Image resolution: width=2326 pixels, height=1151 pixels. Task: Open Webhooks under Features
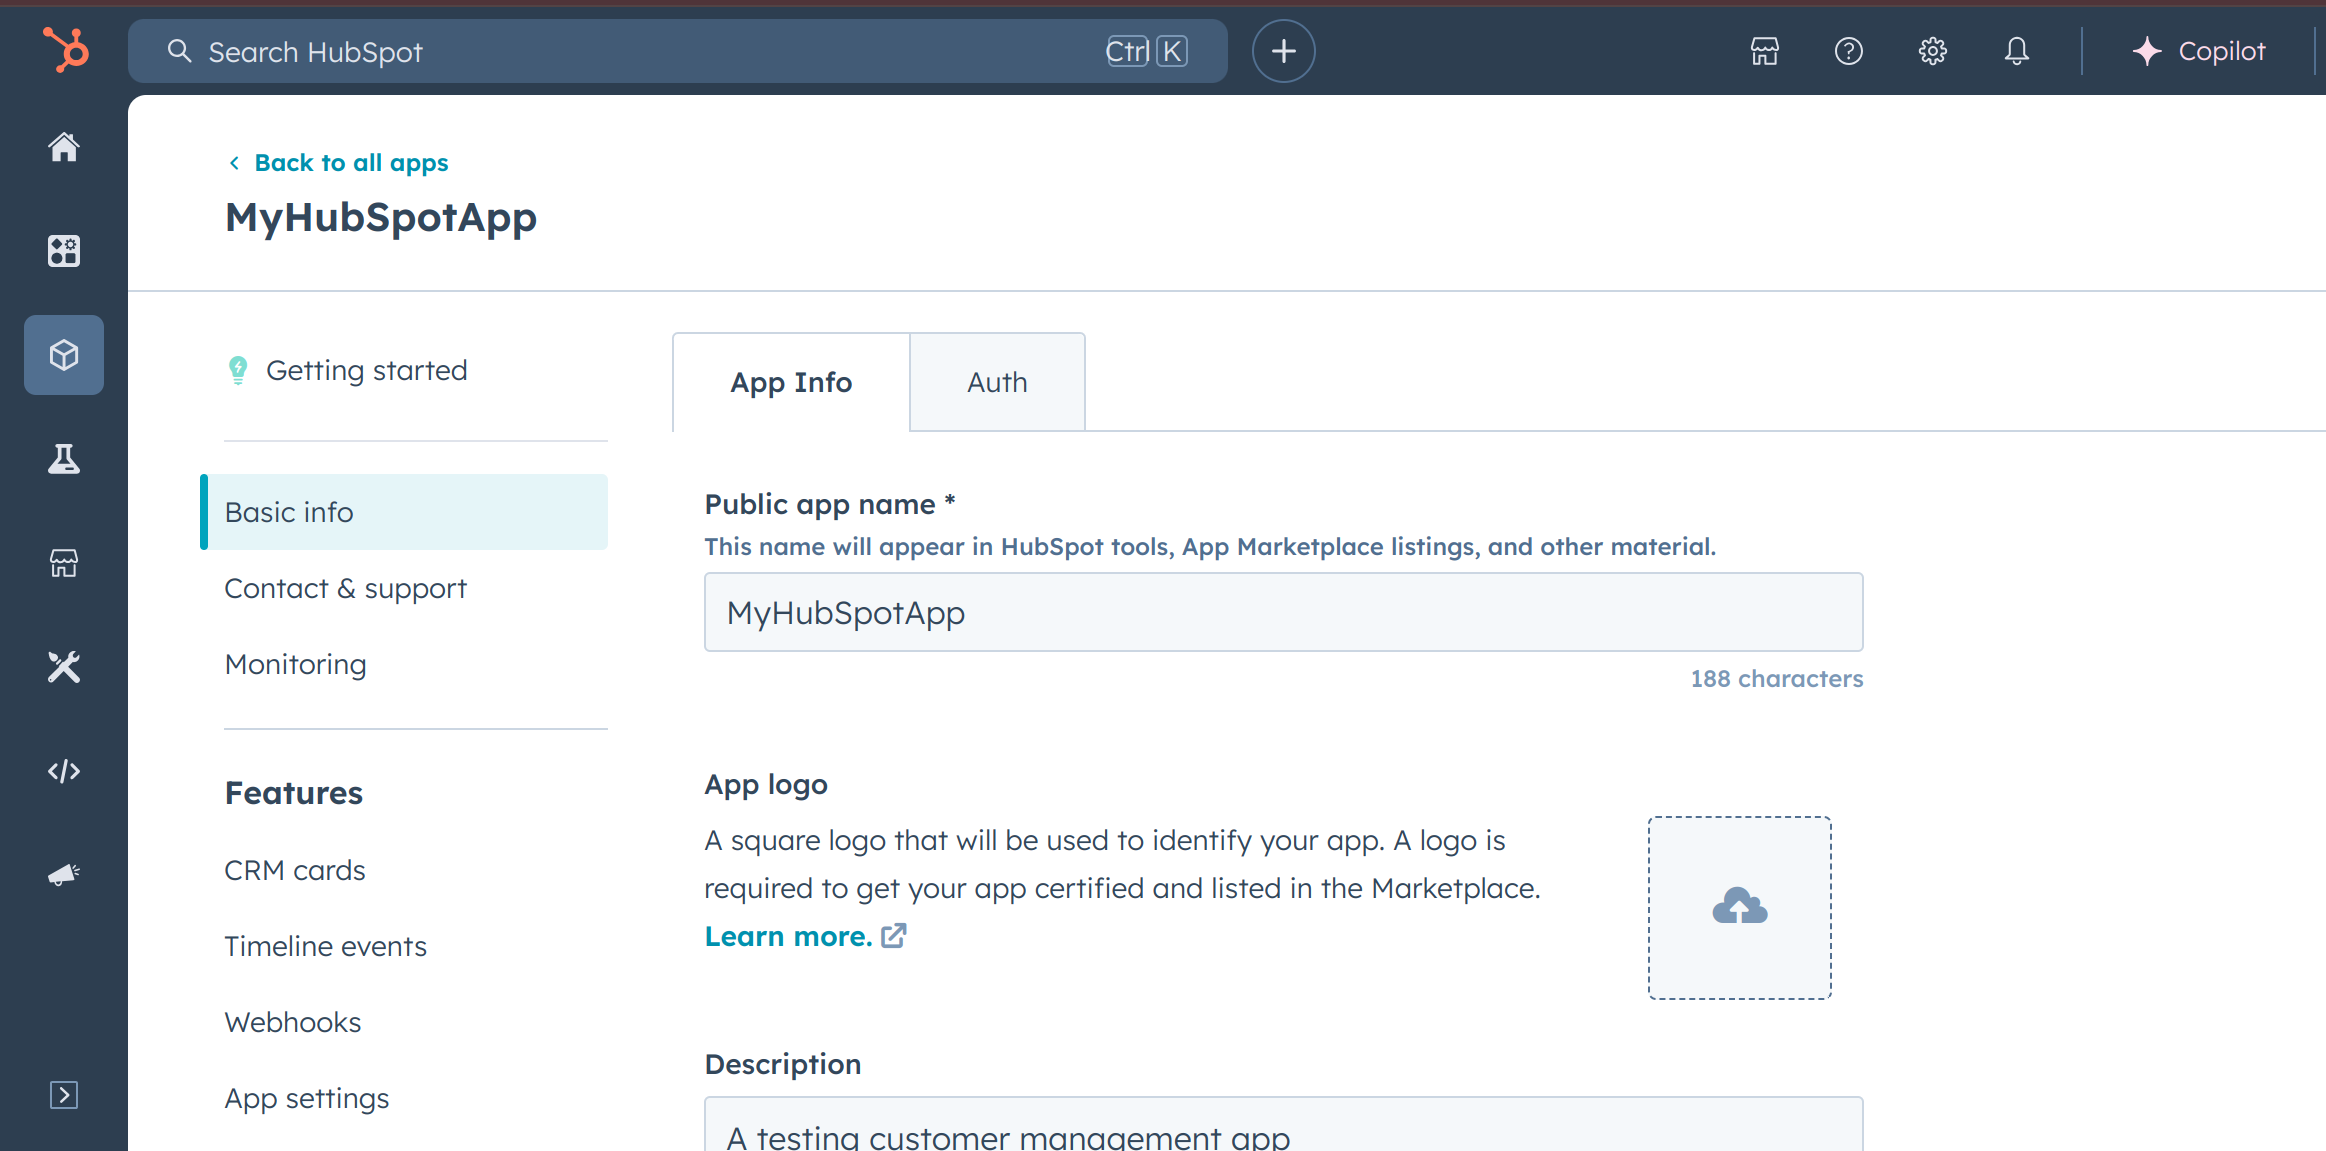pos(293,1022)
